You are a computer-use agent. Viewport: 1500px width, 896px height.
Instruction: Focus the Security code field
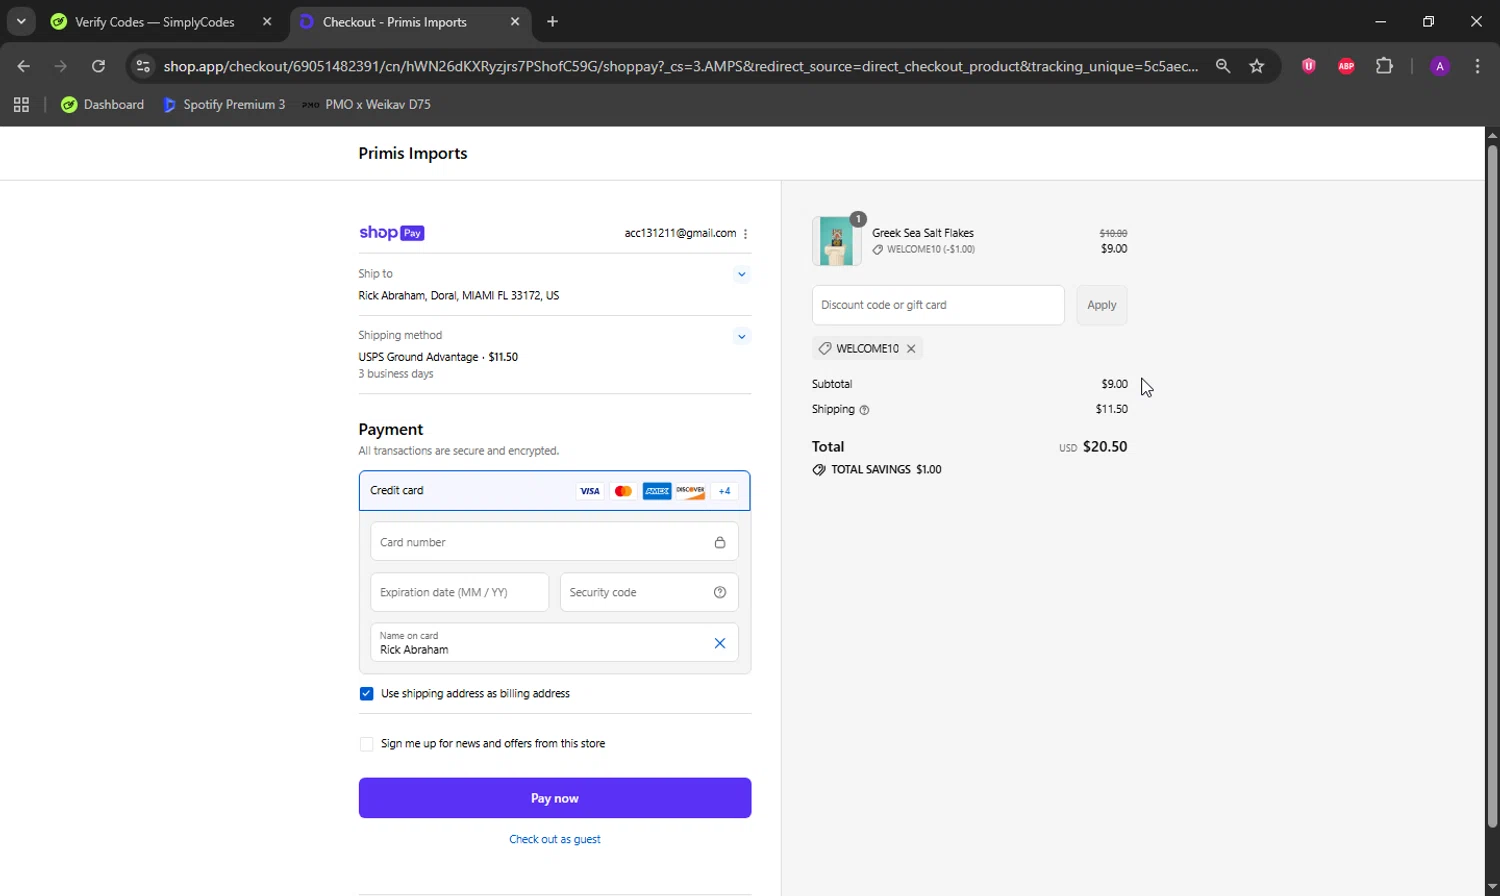tap(649, 592)
